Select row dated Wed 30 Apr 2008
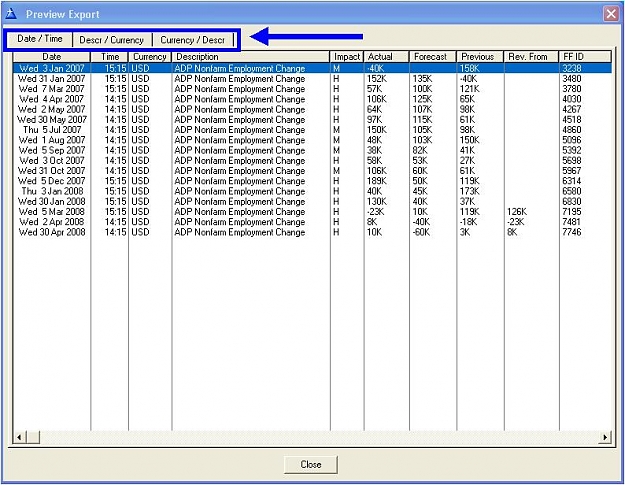The height and width of the screenshot is (485, 625). [312, 232]
